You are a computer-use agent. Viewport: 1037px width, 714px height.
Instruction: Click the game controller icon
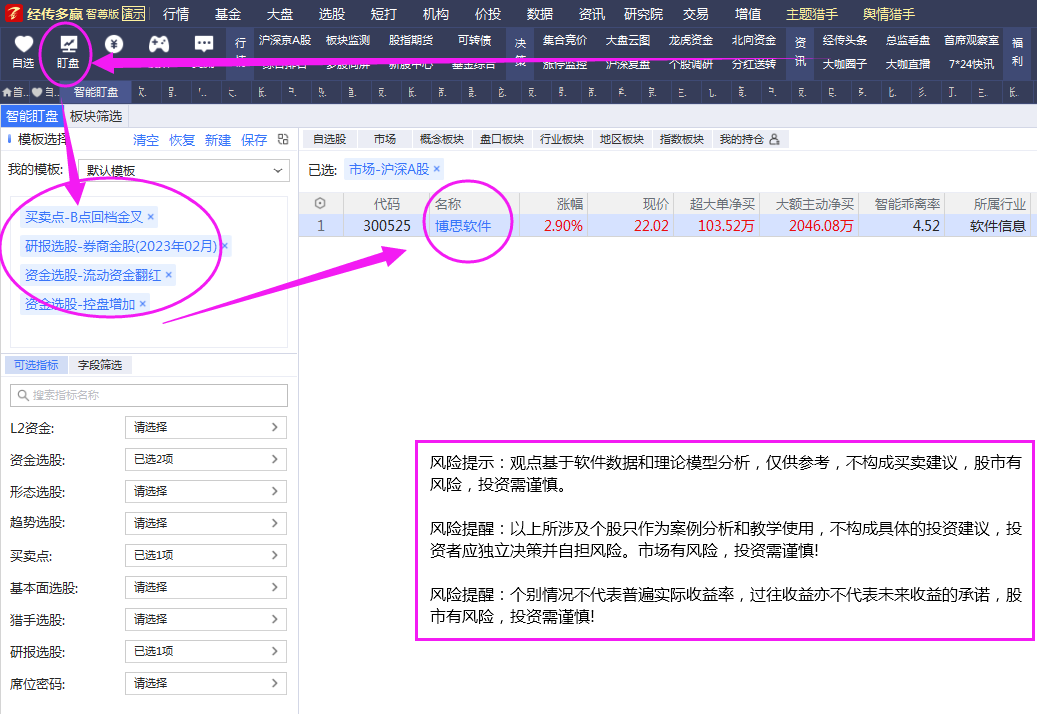click(x=159, y=44)
